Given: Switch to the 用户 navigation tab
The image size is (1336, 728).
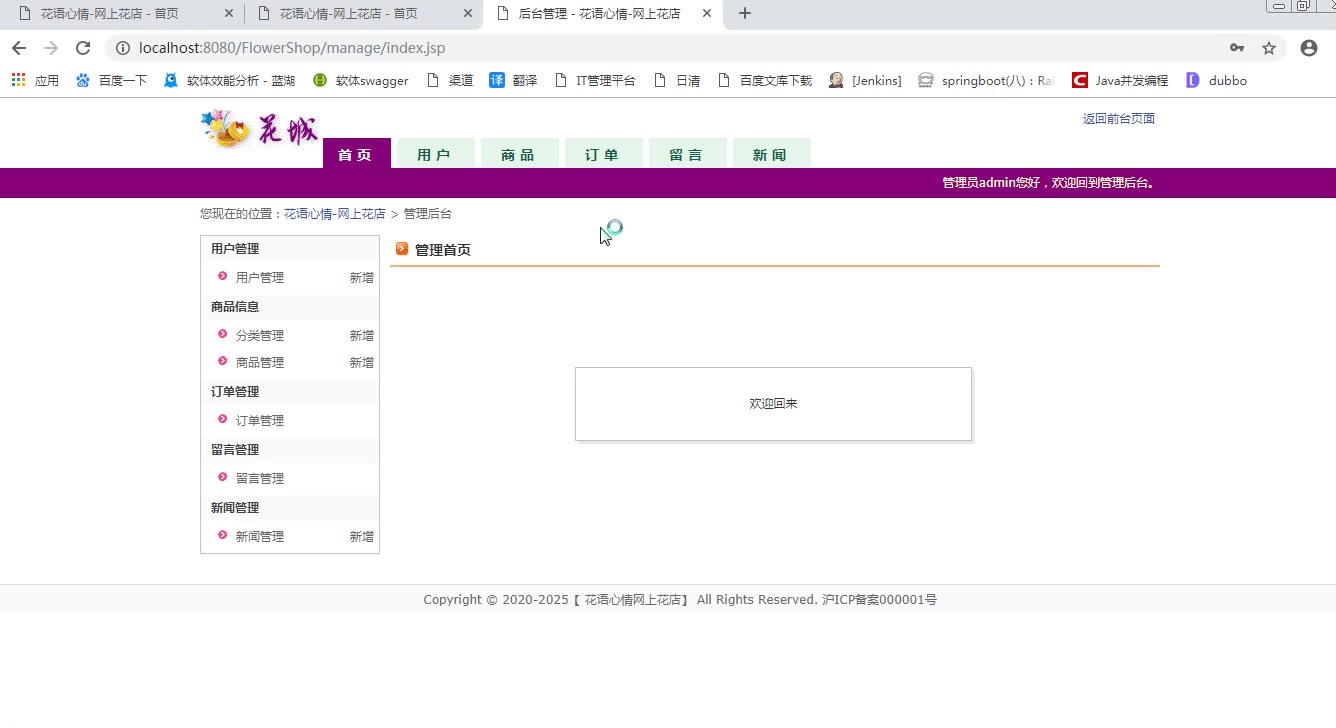Looking at the screenshot, I should (x=434, y=154).
